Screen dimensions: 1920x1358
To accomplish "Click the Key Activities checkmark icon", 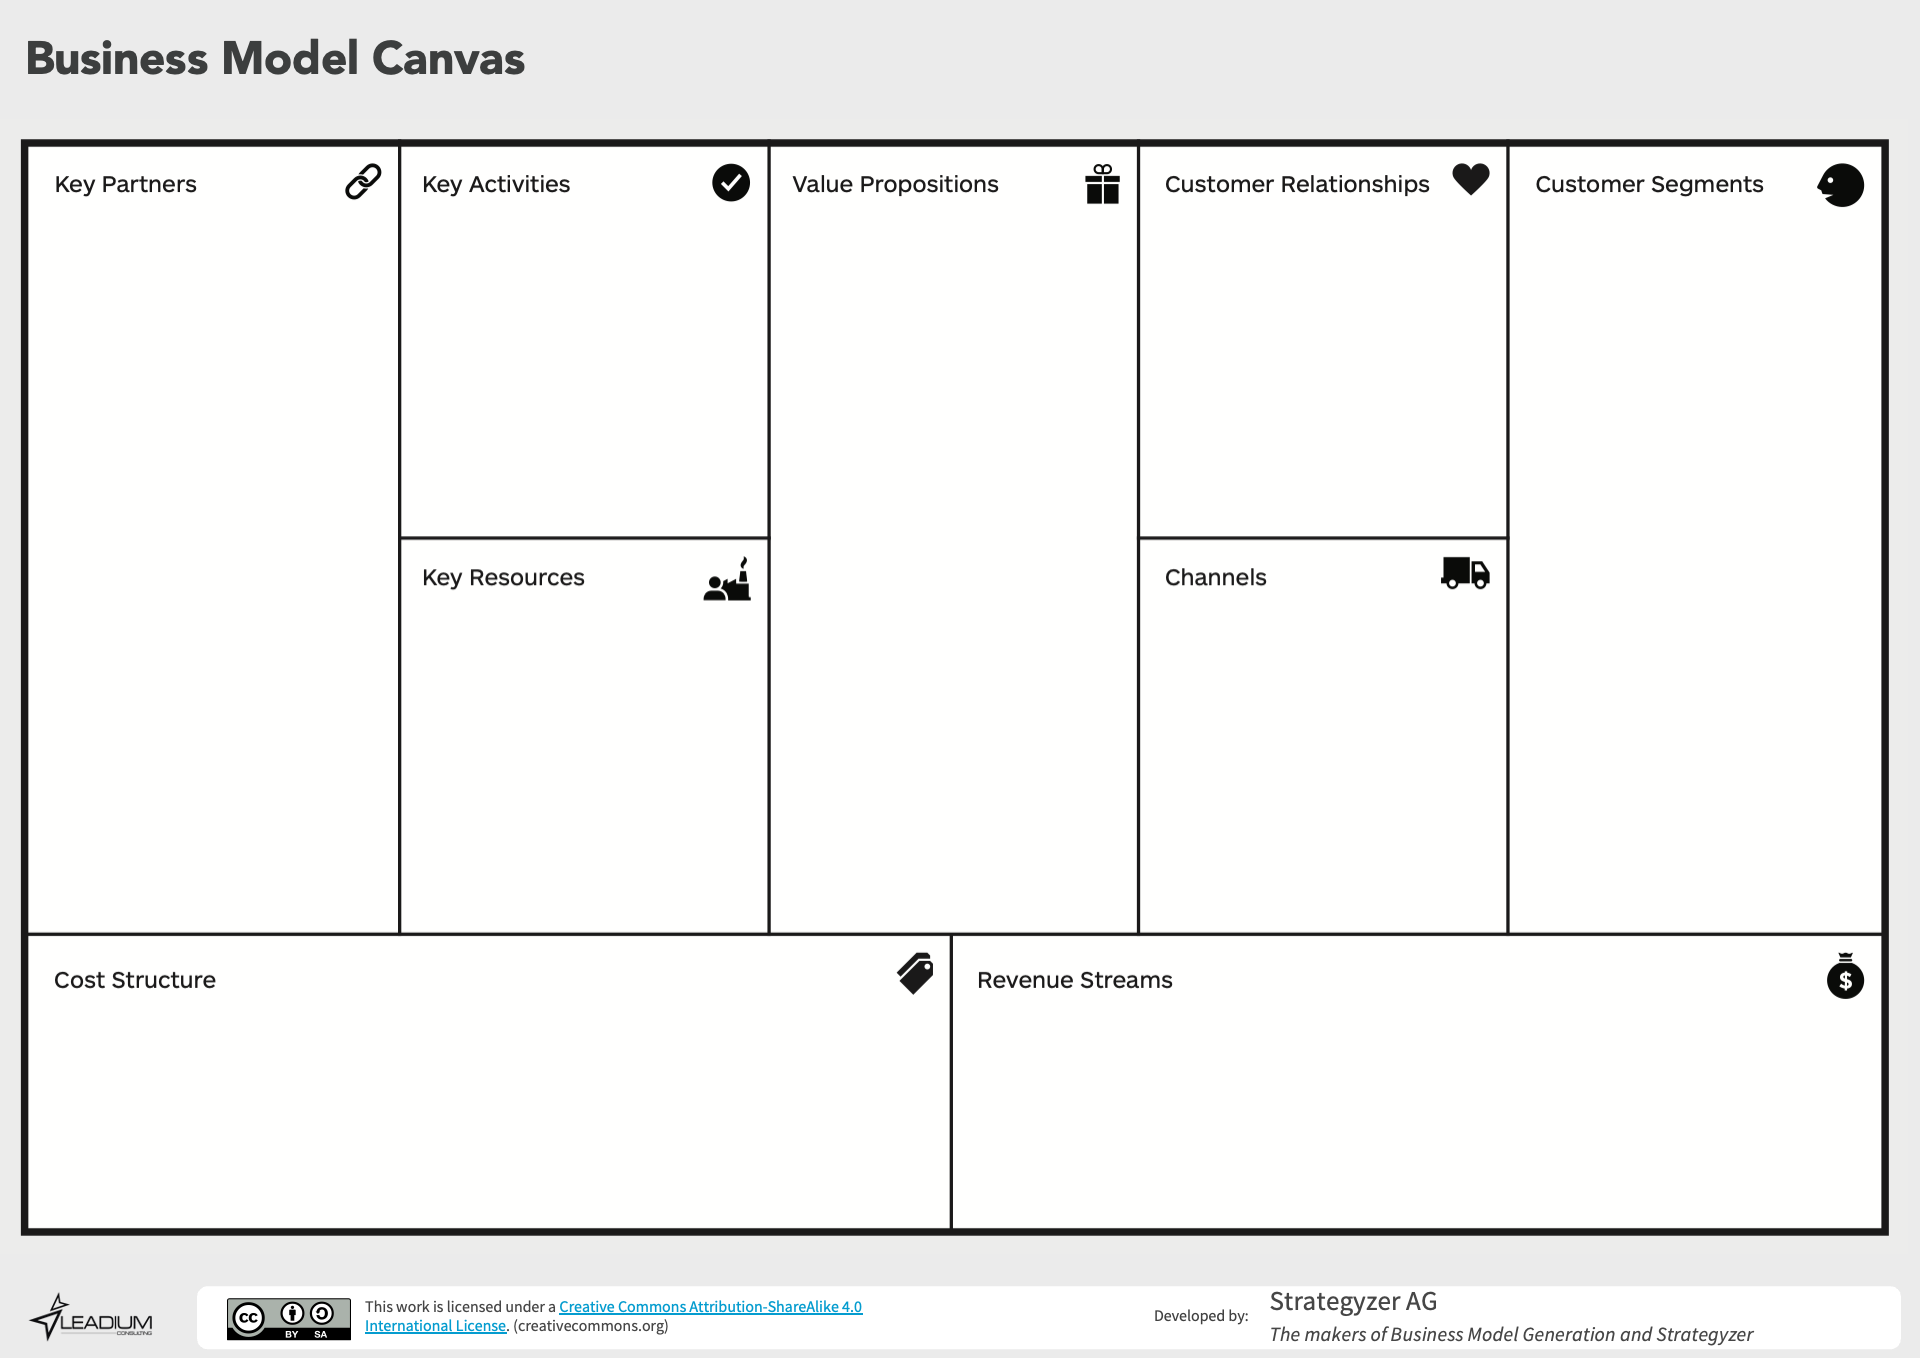I will [x=733, y=182].
